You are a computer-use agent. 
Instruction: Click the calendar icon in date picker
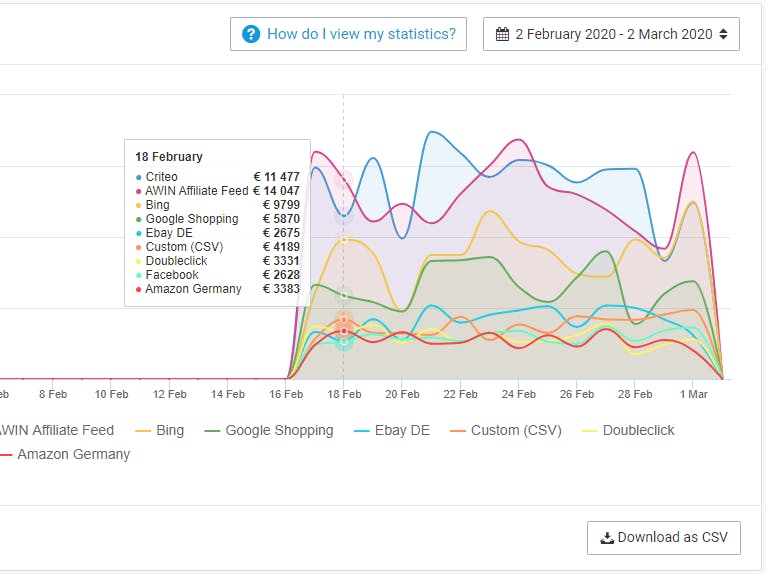503,34
